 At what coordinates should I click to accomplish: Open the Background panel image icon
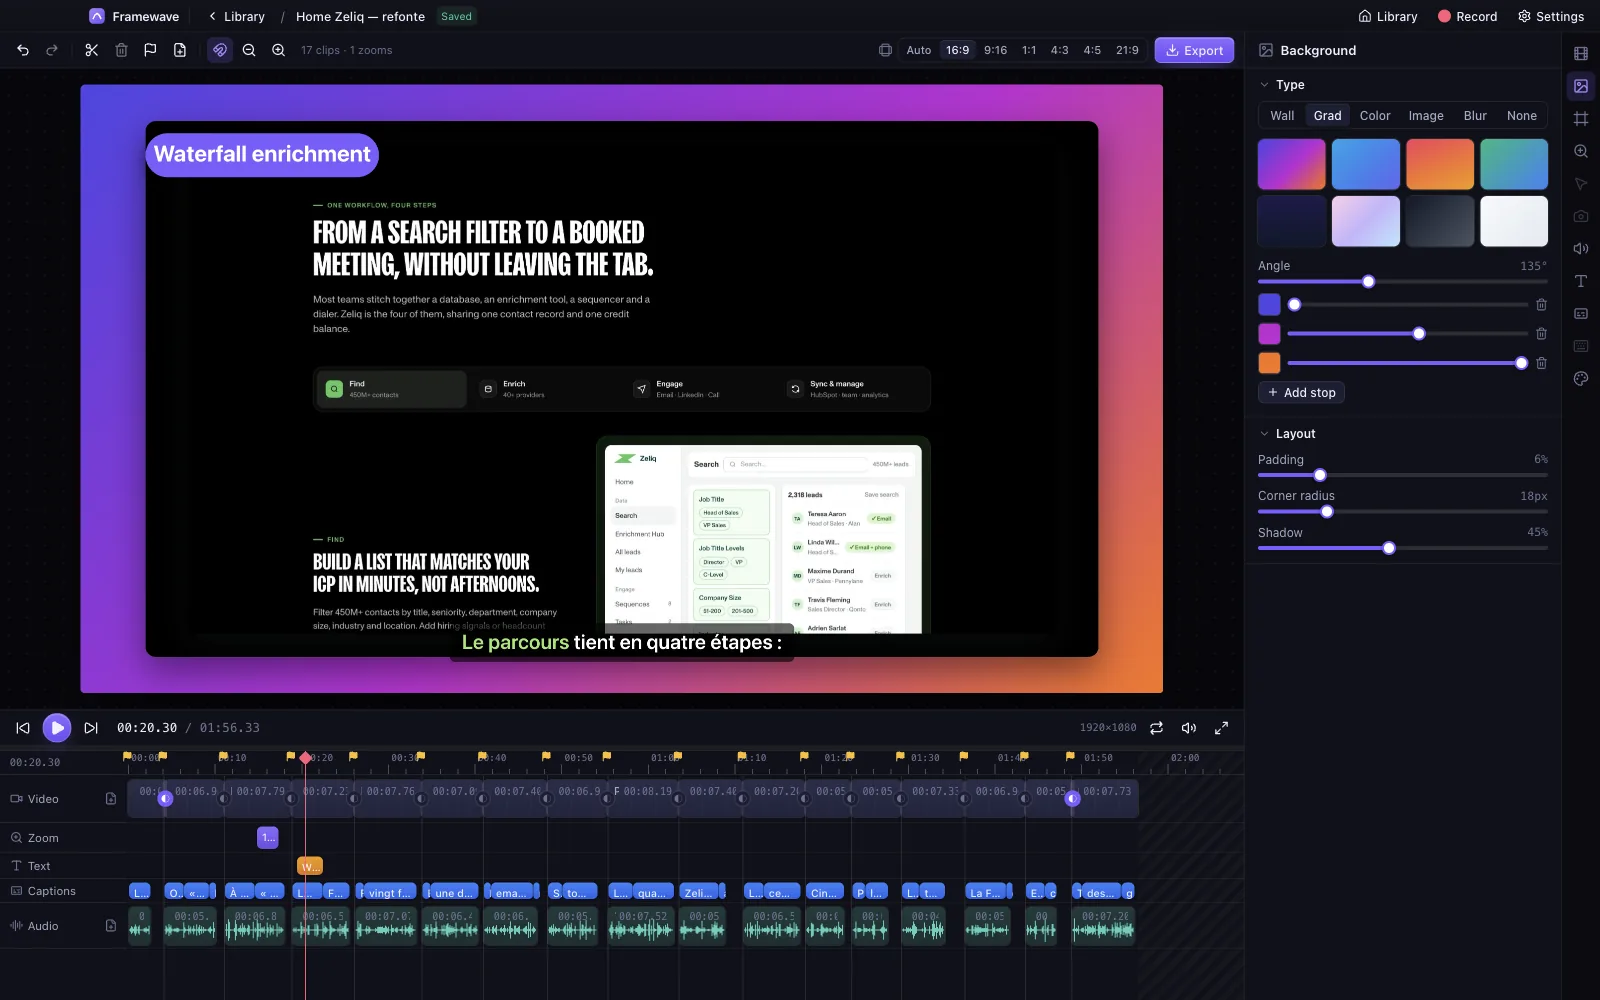click(1581, 87)
